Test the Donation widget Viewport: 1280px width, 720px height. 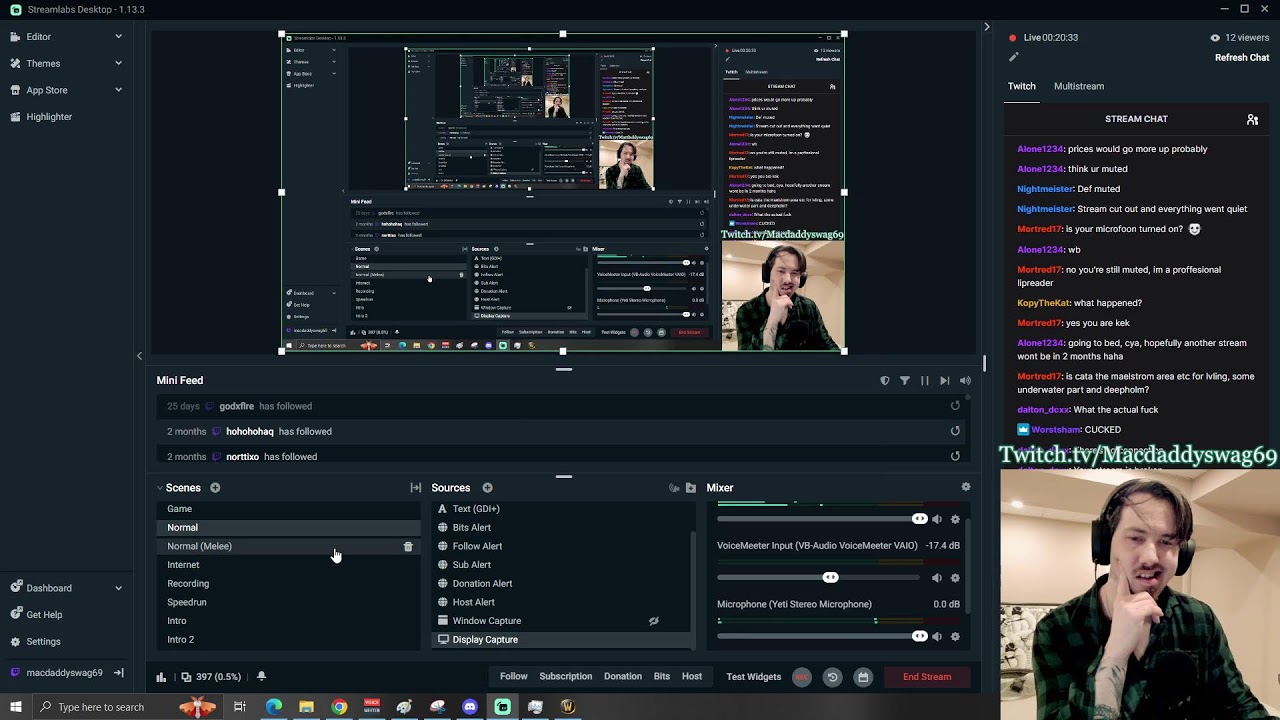(623, 677)
